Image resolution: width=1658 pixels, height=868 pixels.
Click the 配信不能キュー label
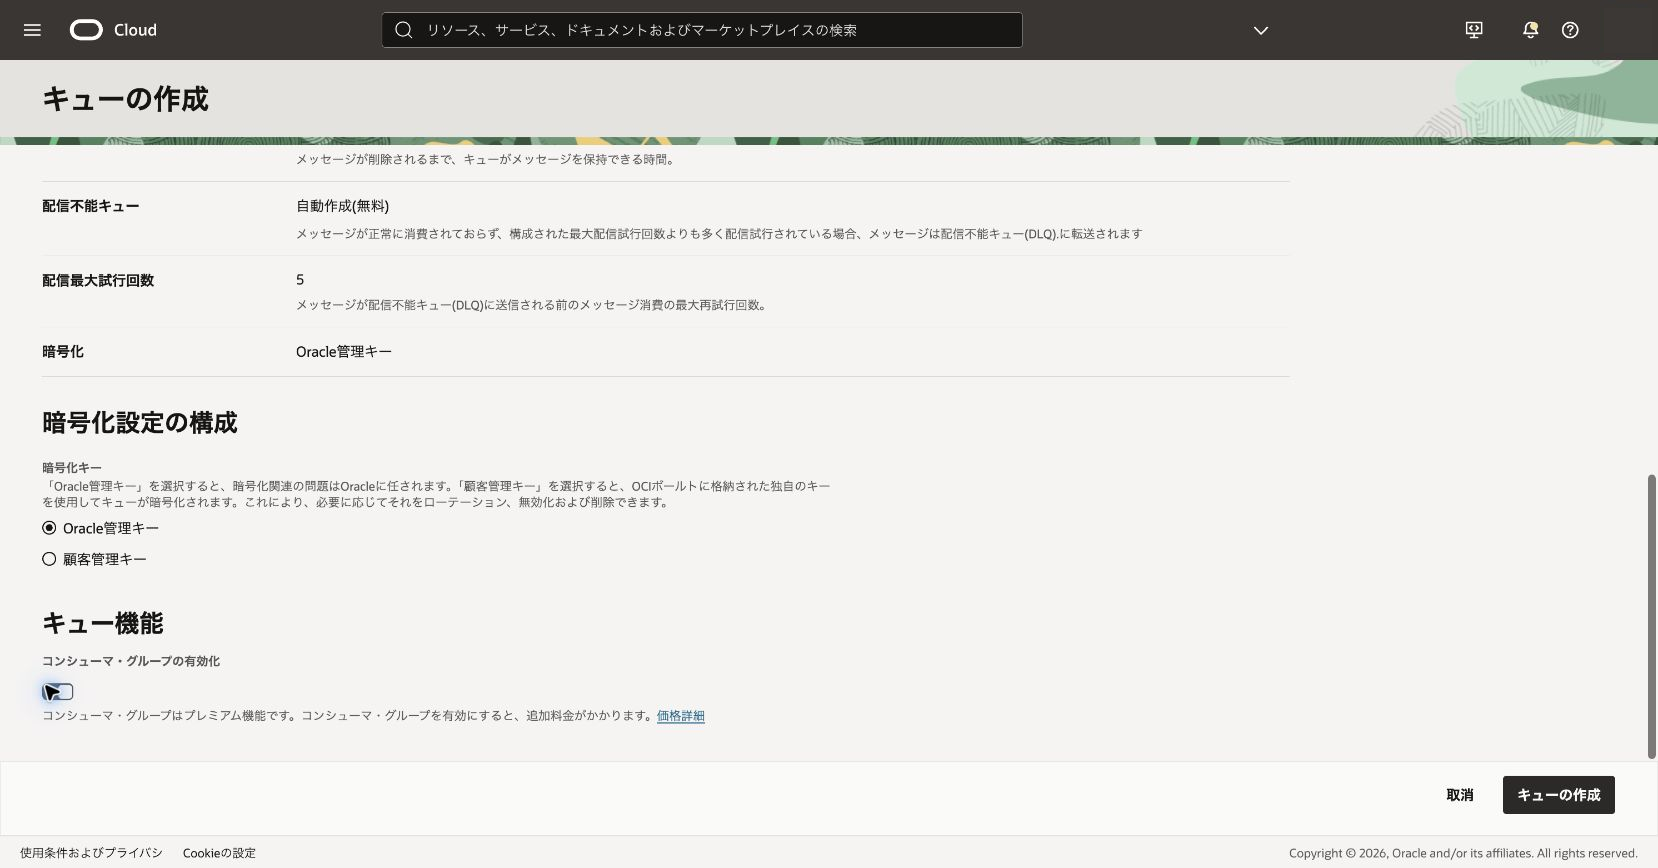click(x=91, y=206)
